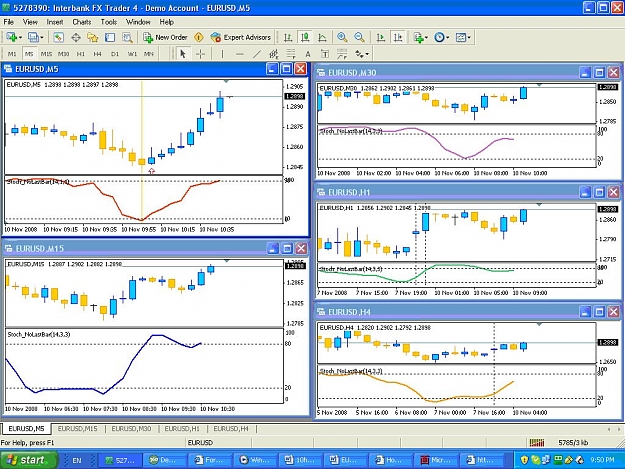This screenshot has width=625, height=469.
Task: Expand the Periods dropdown arrow
Action: click(x=448, y=37)
